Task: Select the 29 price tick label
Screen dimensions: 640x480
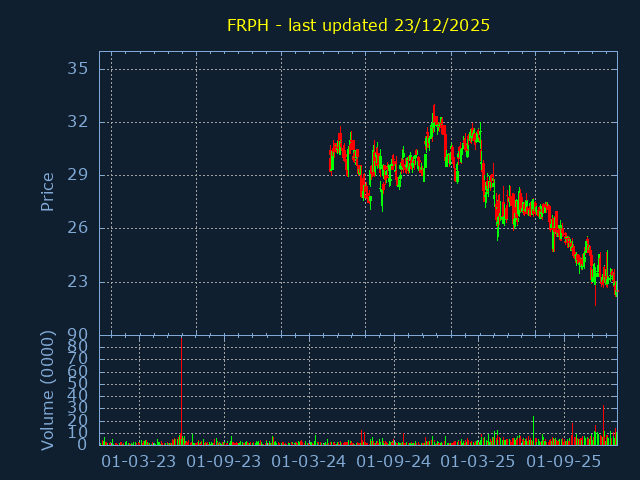Action: [x=78, y=175]
